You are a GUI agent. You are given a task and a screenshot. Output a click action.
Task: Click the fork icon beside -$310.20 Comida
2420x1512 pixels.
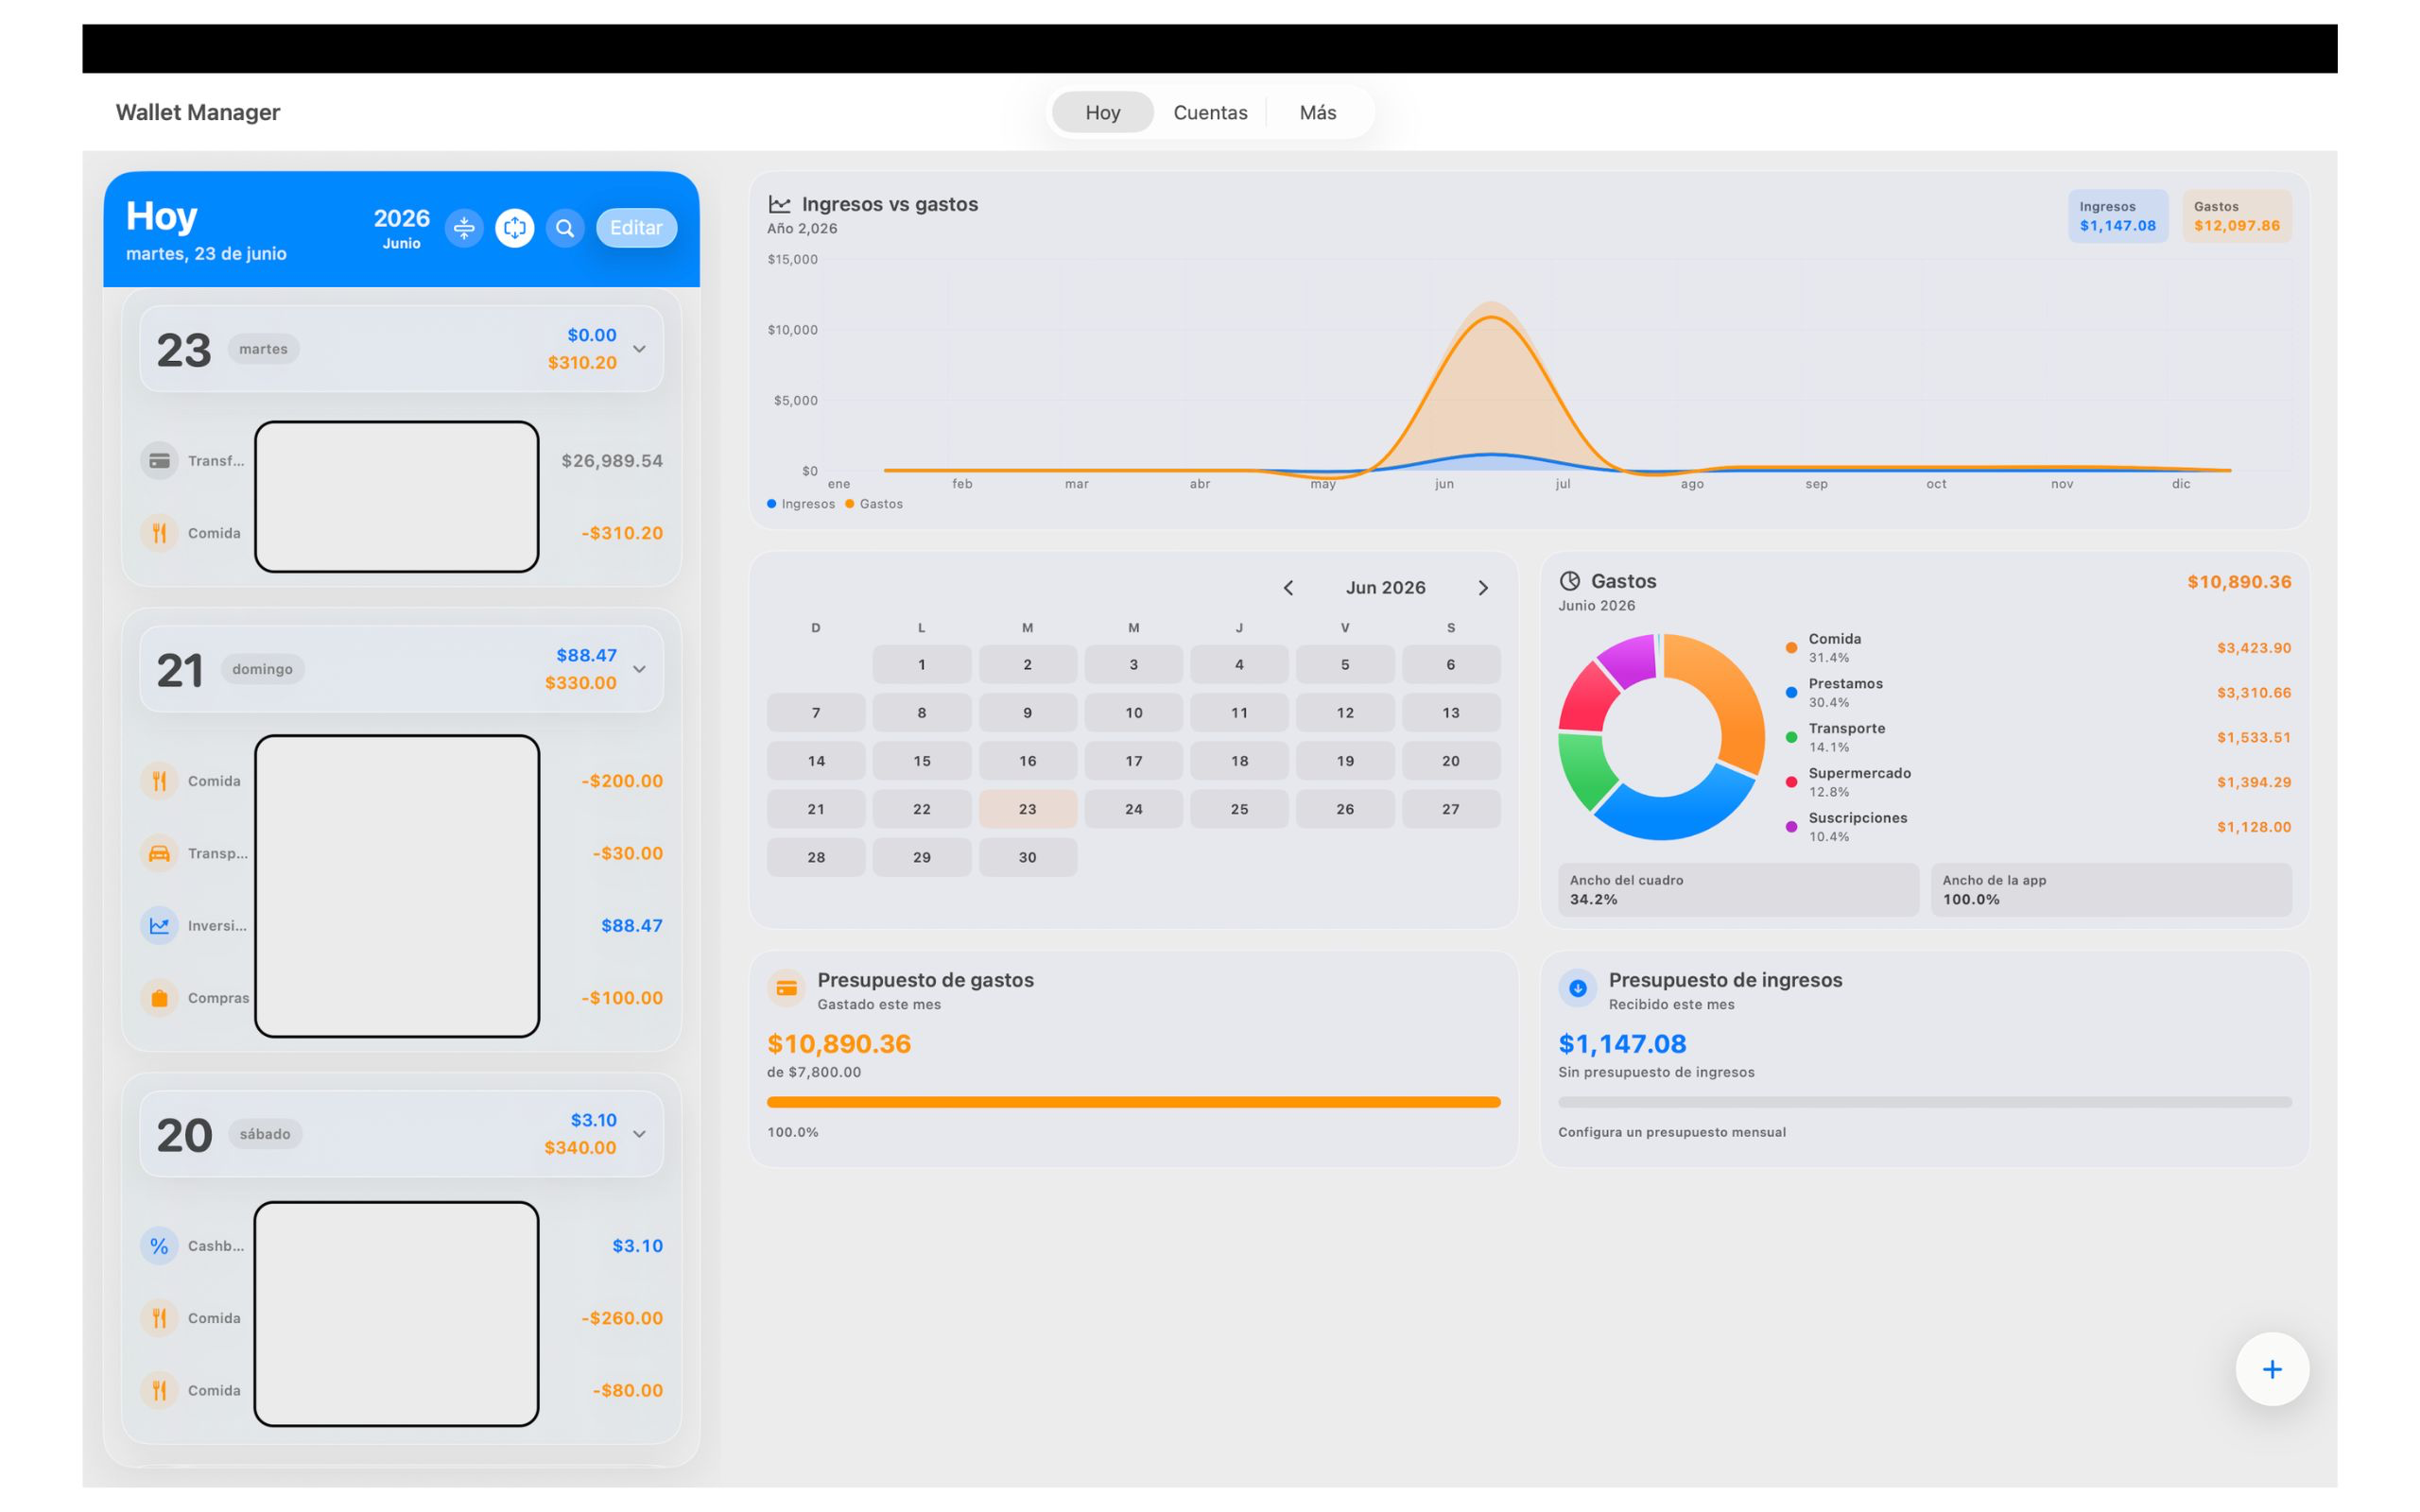159,533
